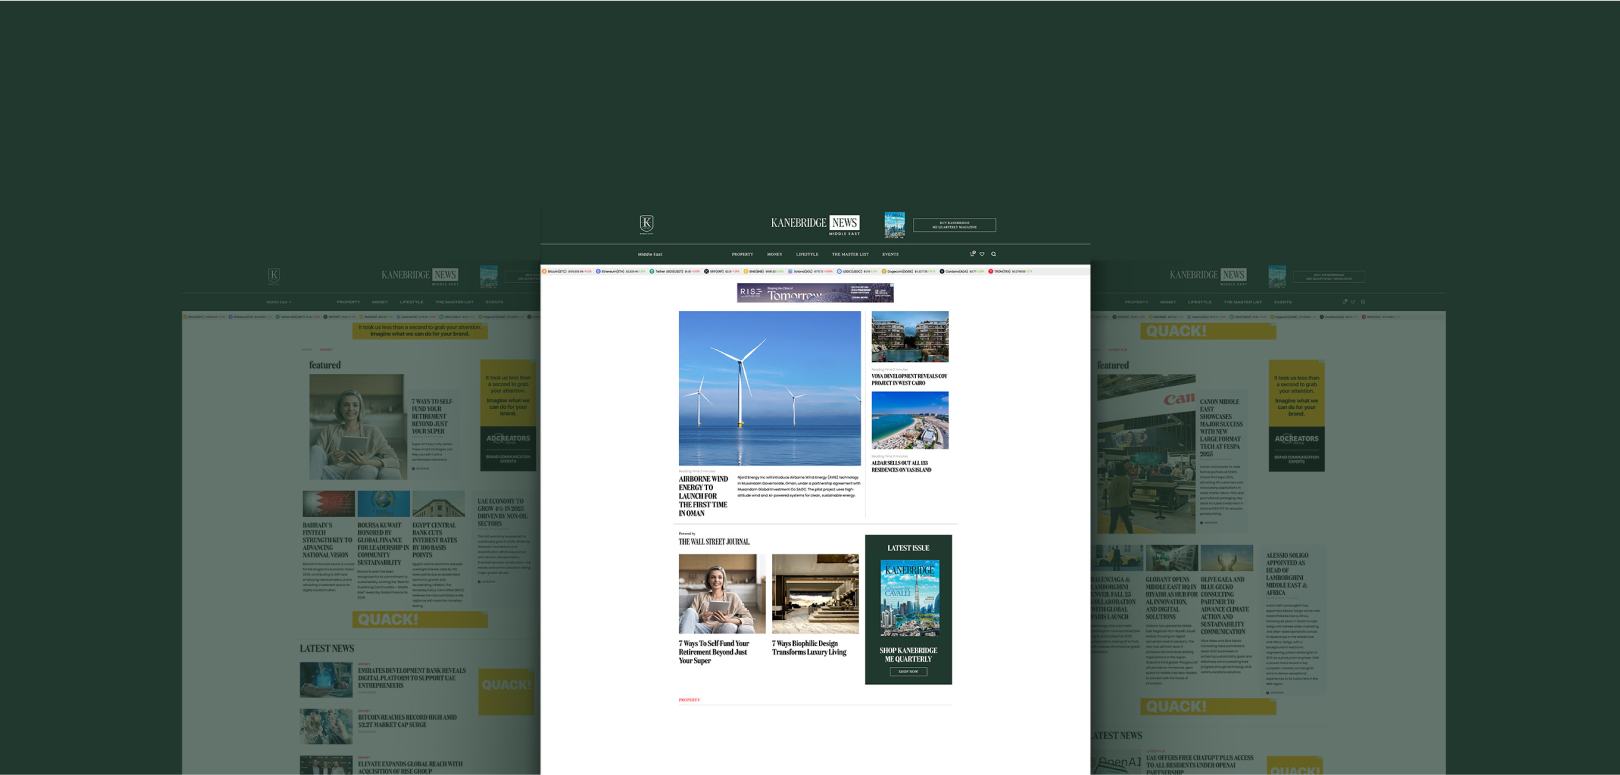Open the wishlist heart icon
The image size is (1620, 775).
tap(982, 254)
